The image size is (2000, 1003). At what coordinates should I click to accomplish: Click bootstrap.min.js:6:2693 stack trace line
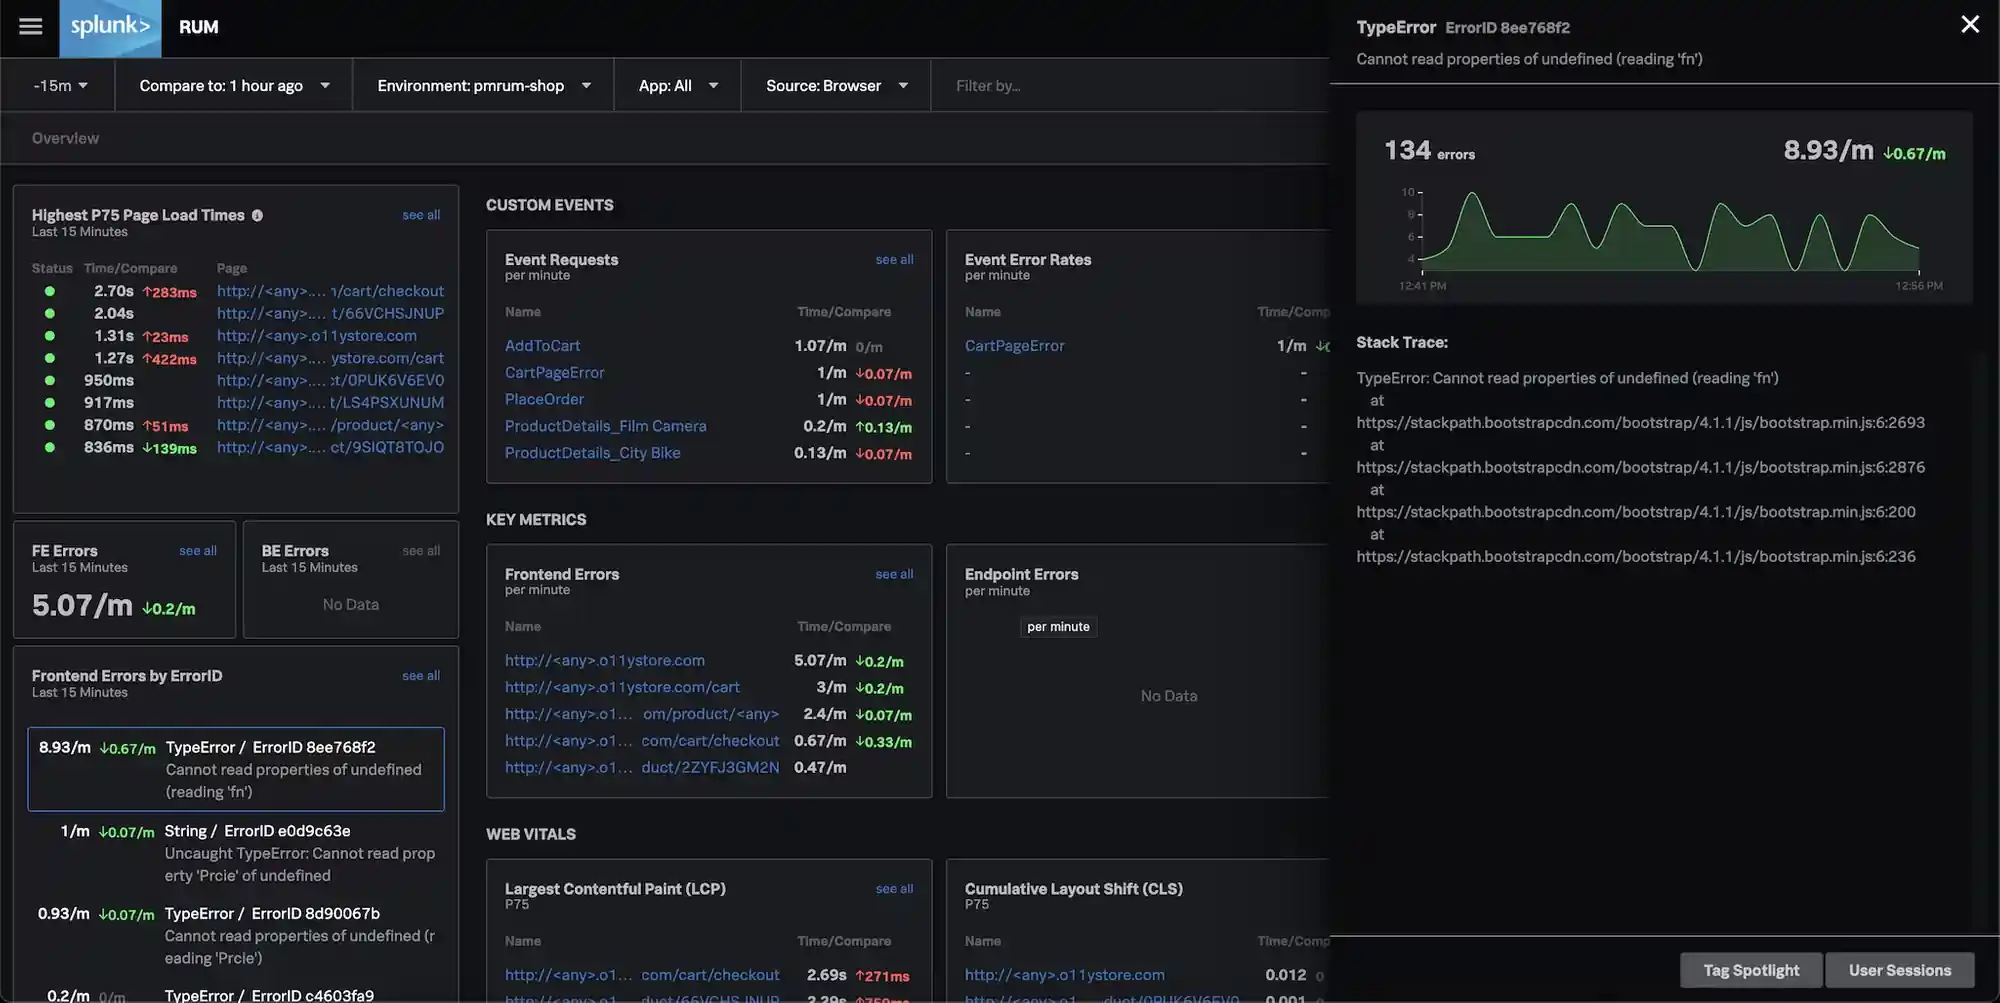[1640, 423]
